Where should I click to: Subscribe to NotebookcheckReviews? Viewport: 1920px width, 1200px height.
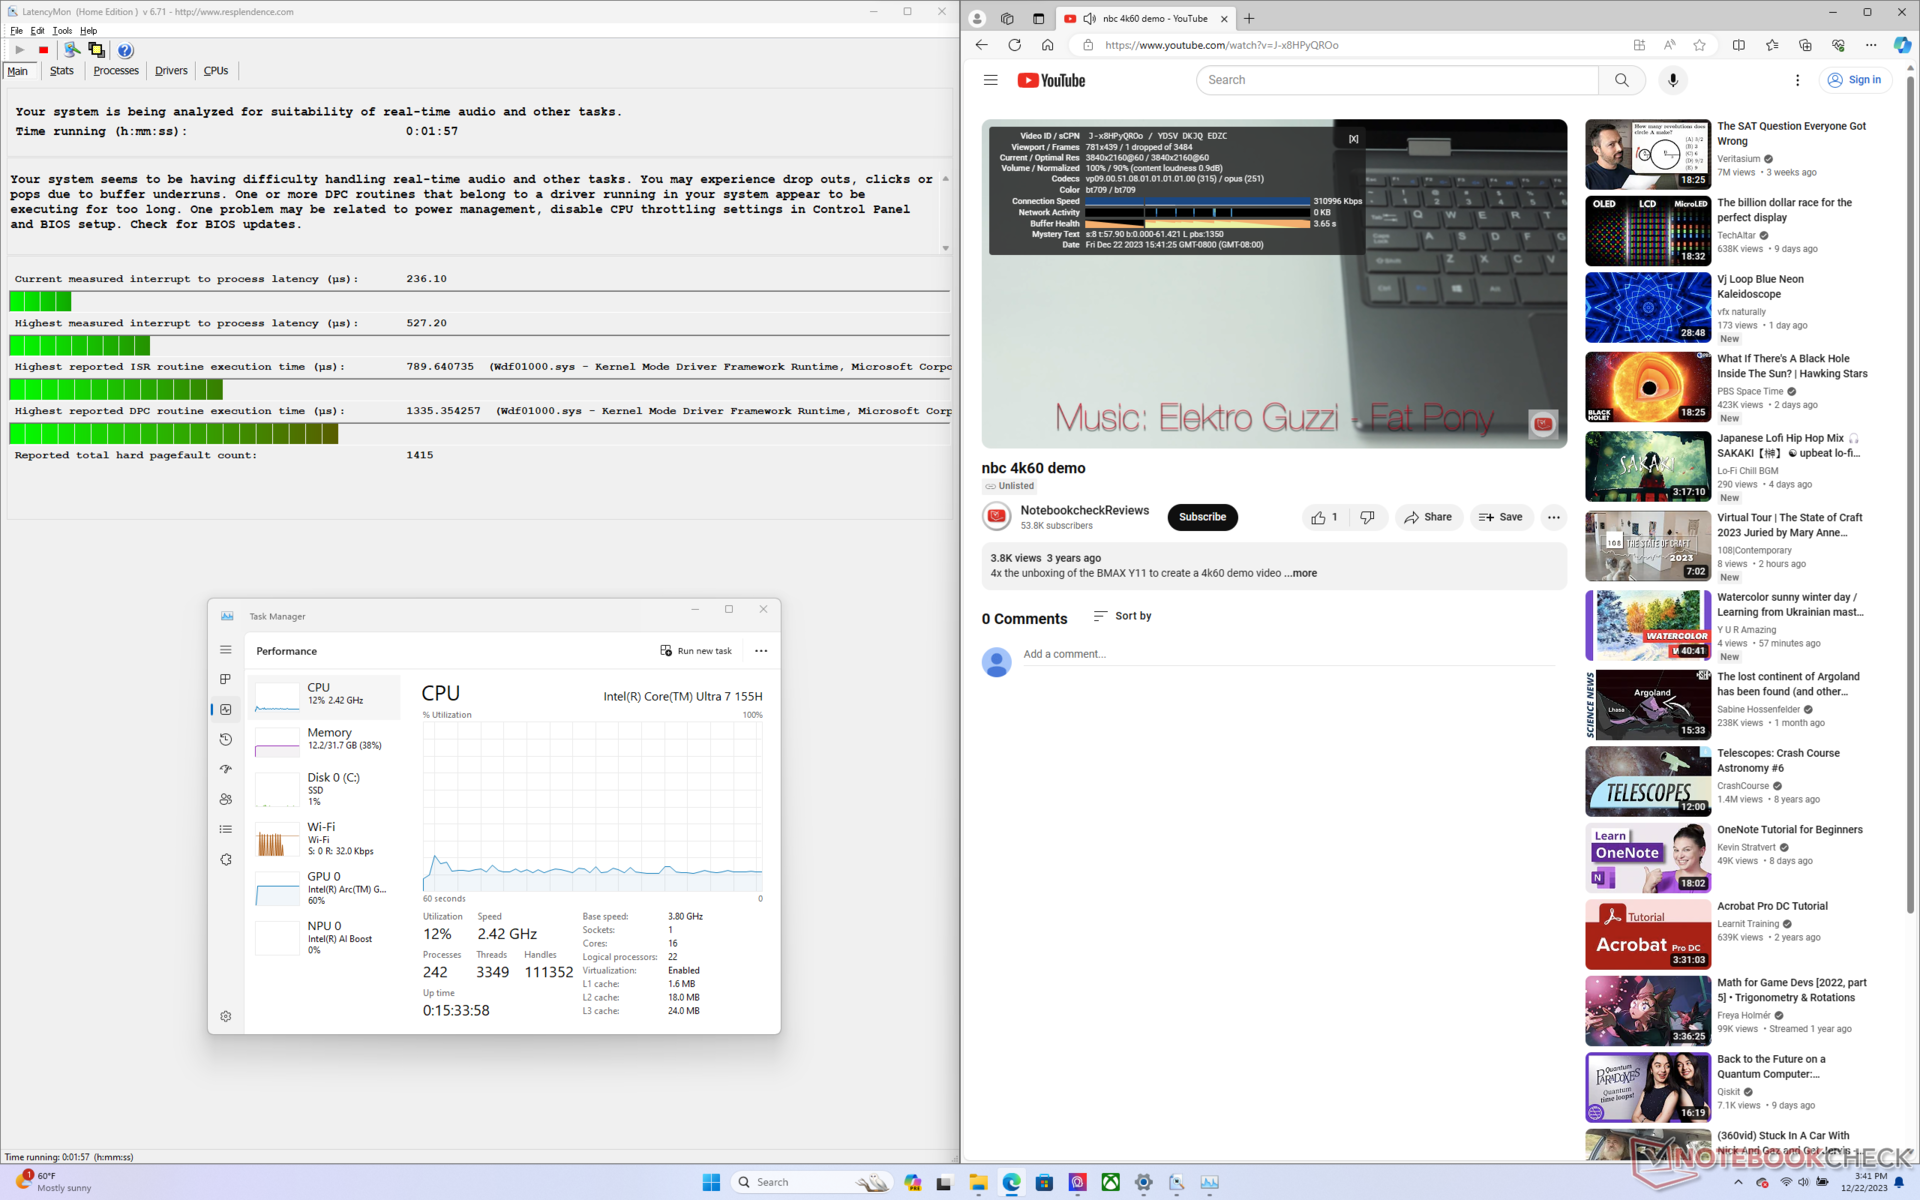click(x=1202, y=517)
